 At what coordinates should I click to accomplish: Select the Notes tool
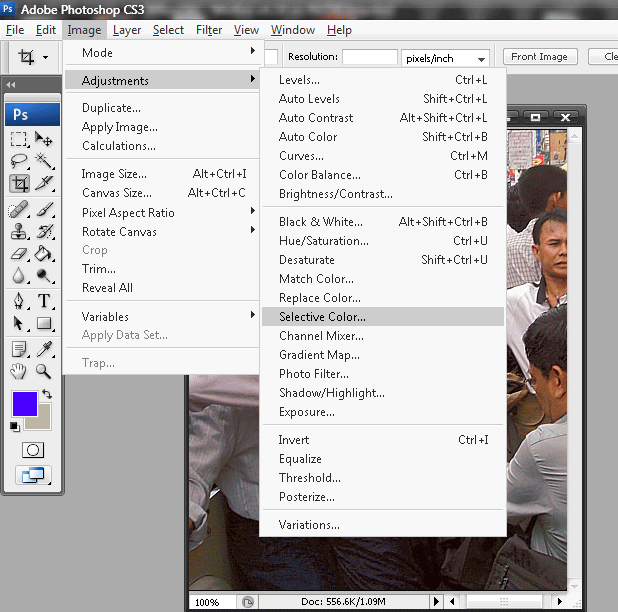[19, 349]
